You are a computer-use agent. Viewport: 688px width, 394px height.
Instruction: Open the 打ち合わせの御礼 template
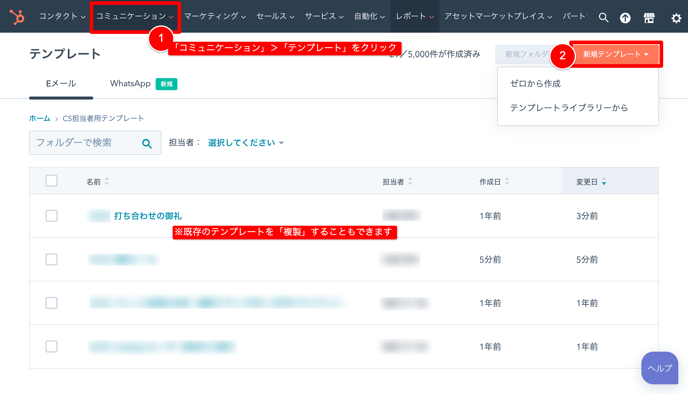(x=147, y=215)
